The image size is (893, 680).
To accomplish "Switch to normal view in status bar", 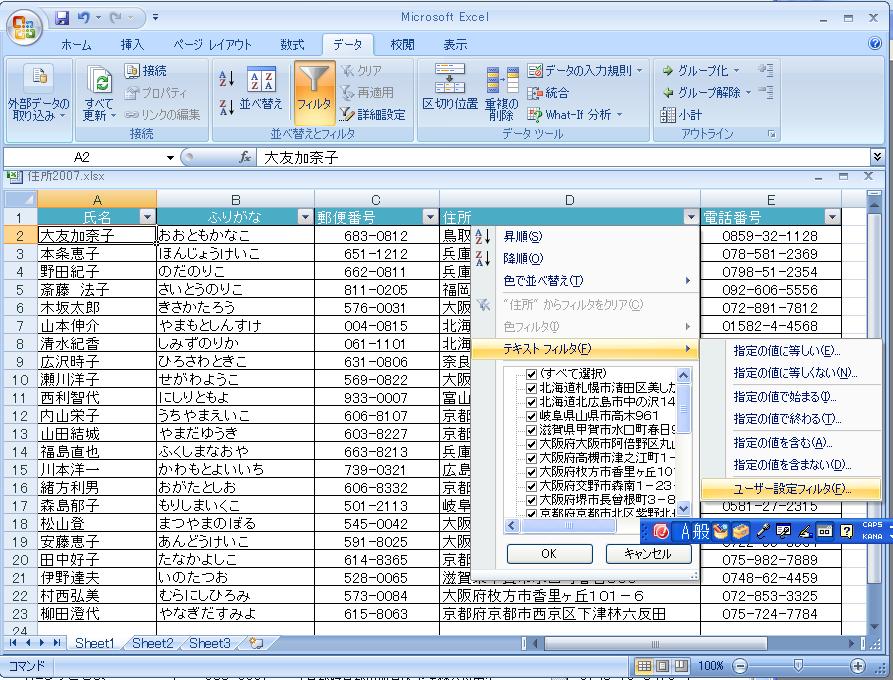I will (644, 665).
